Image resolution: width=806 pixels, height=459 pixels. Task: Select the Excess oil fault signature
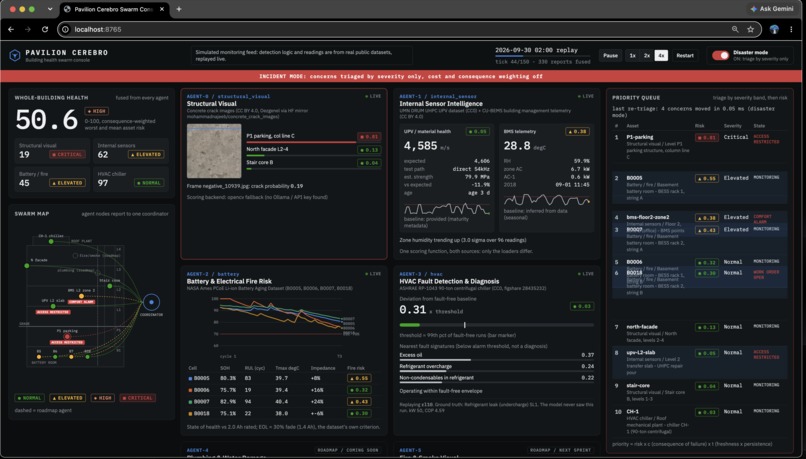[x=497, y=356]
